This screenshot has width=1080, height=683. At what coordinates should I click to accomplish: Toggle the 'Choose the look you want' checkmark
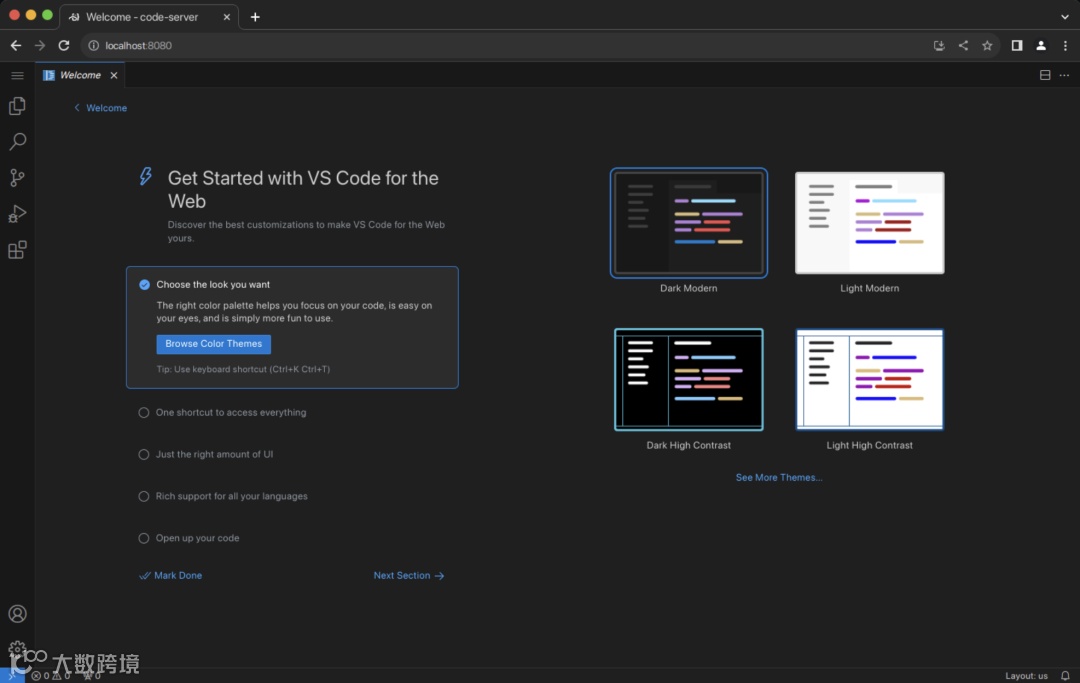pos(144,284)
